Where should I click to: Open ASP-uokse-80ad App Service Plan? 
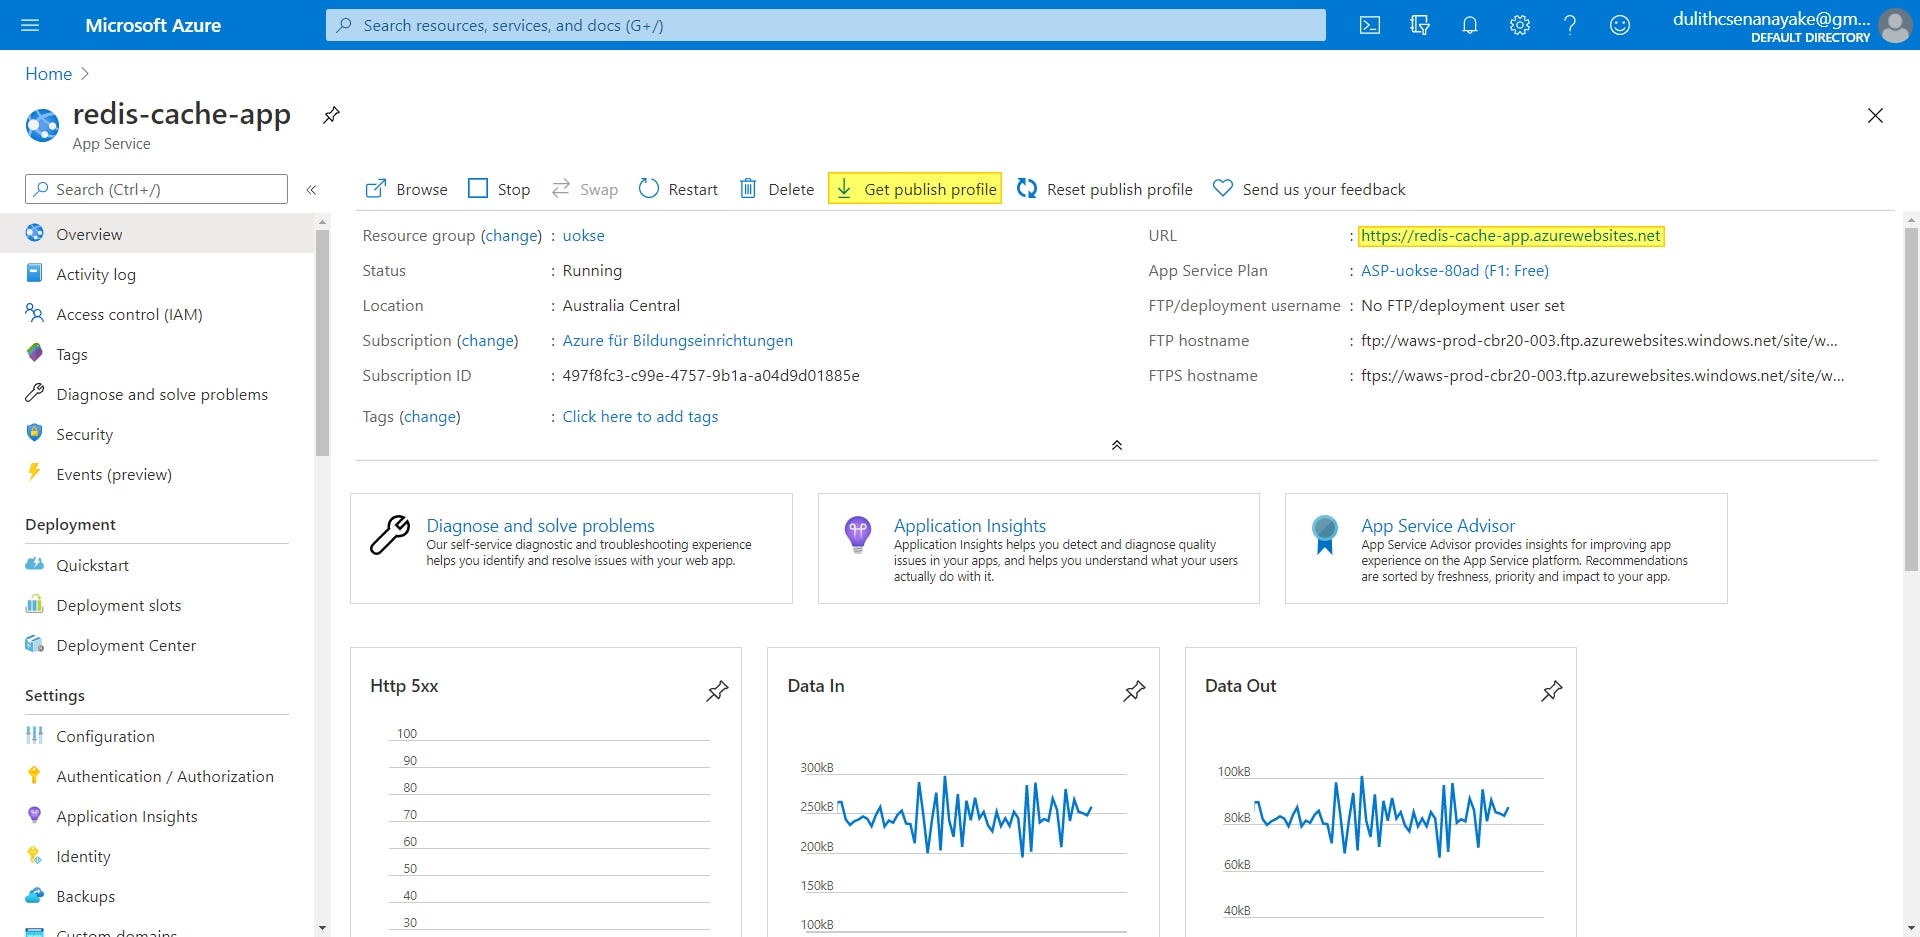[1455, 271]
